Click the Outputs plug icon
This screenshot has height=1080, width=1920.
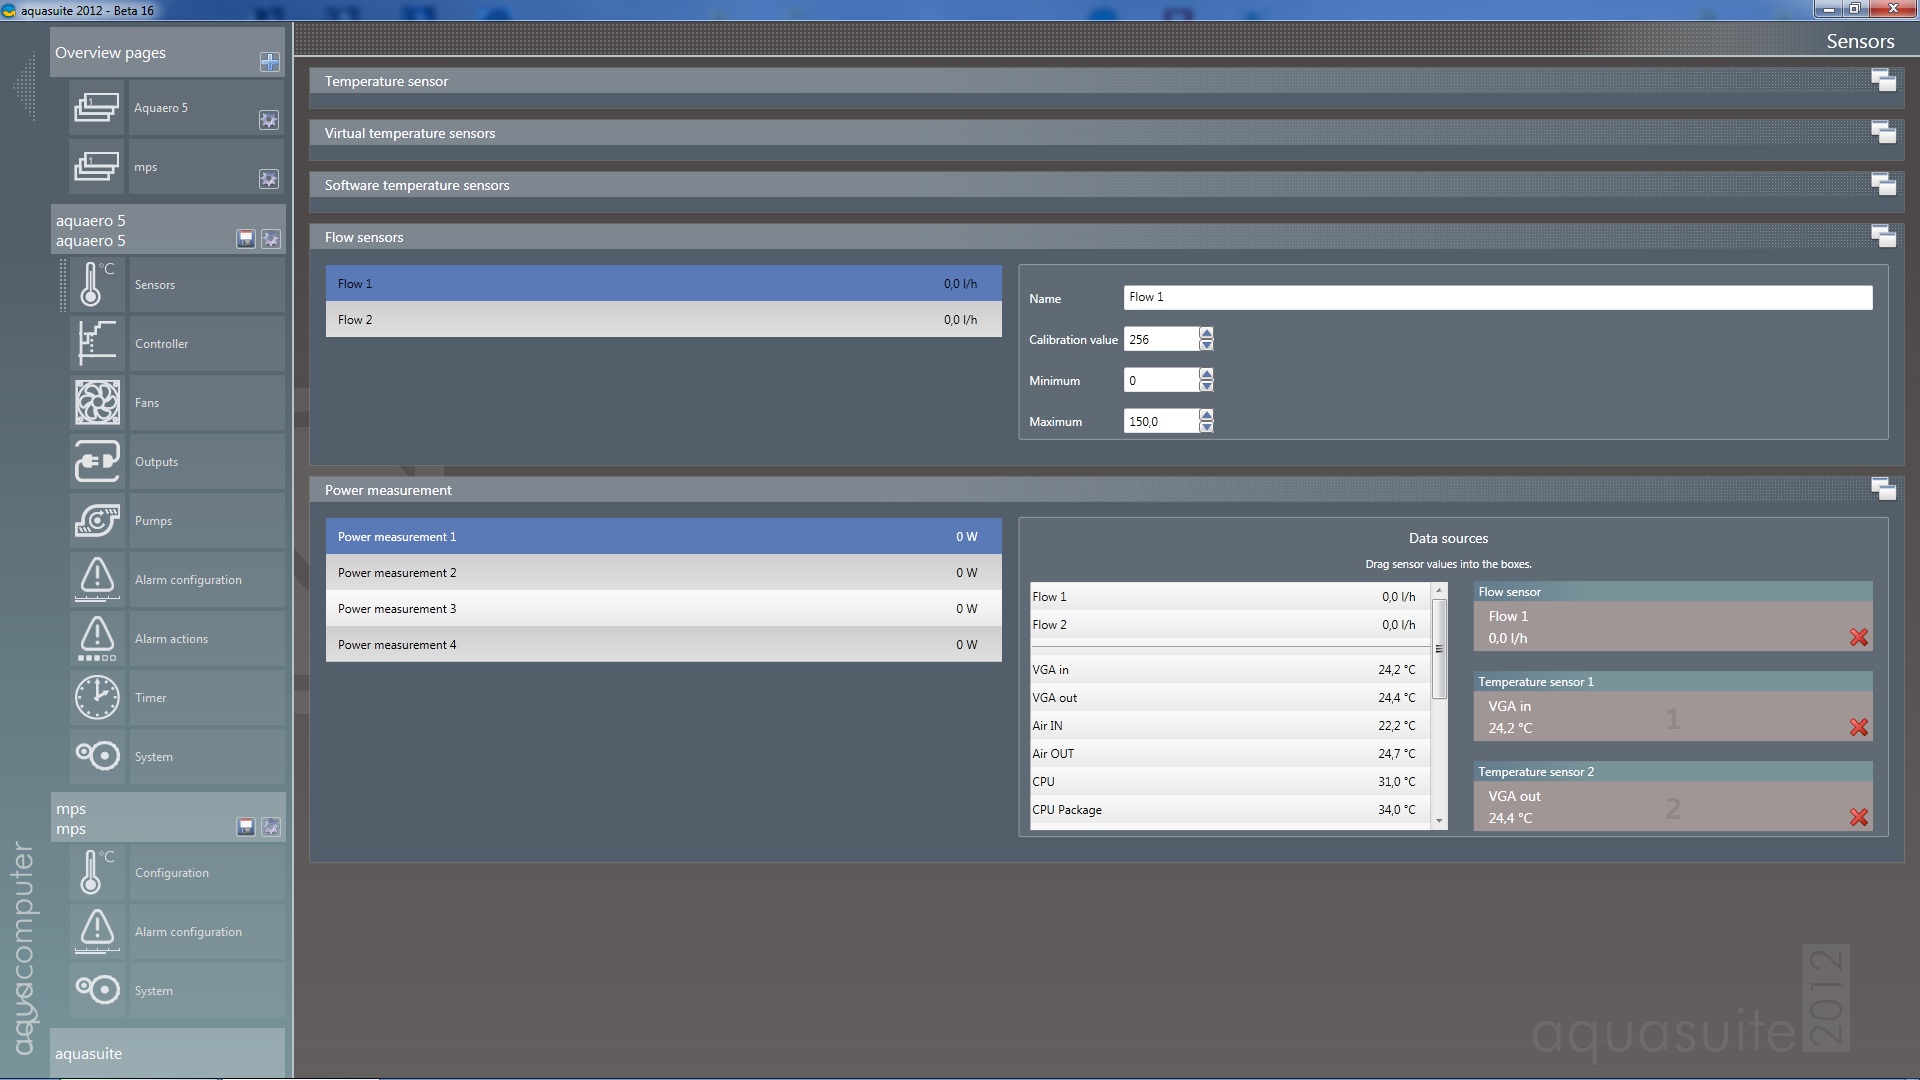tap(97, 462)
